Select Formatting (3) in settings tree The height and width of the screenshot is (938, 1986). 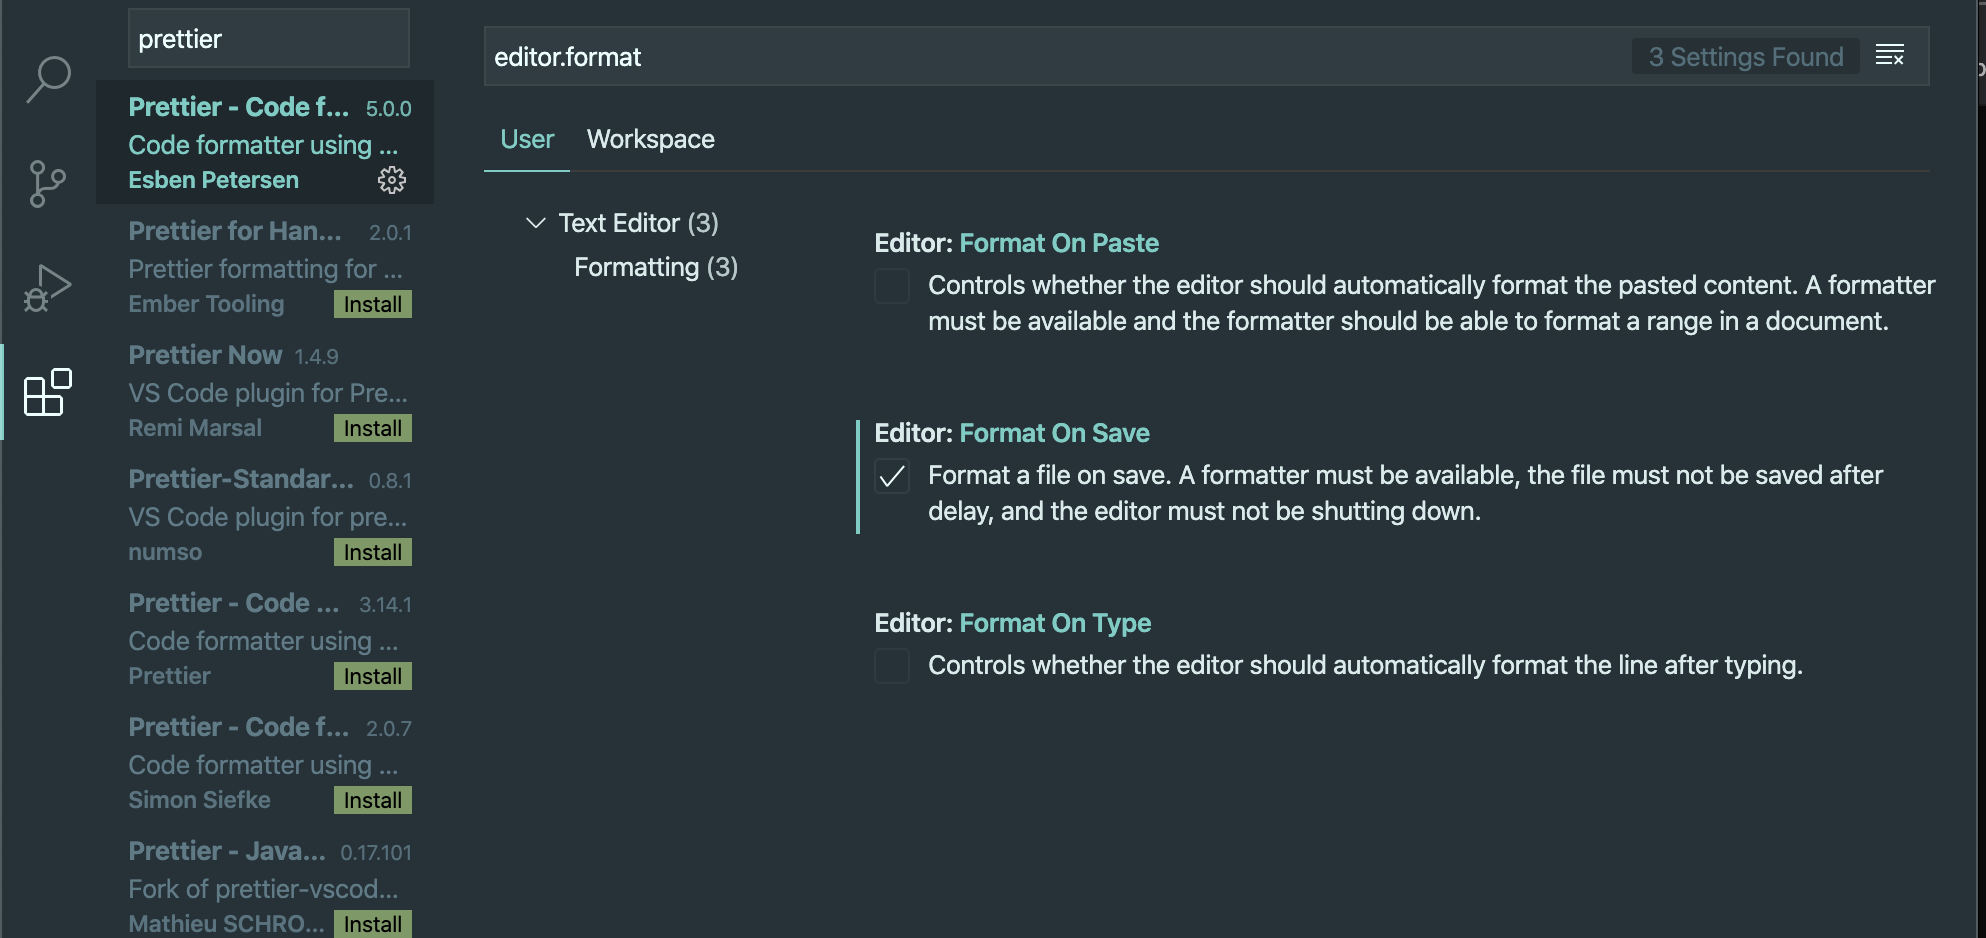[656, 267]
